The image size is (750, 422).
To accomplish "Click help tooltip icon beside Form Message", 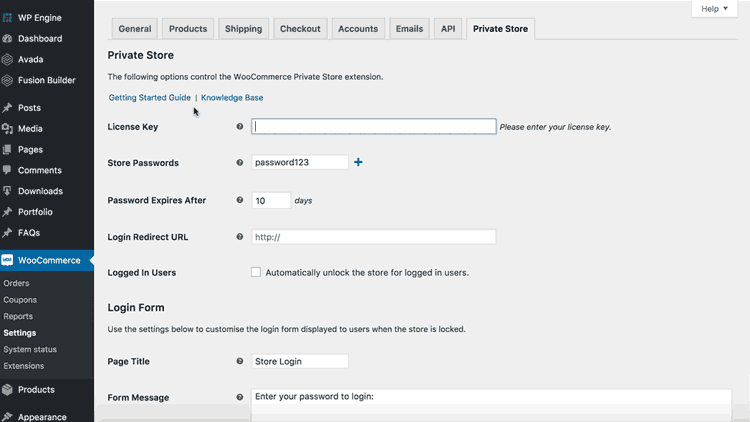I will (x=240, y=397).
